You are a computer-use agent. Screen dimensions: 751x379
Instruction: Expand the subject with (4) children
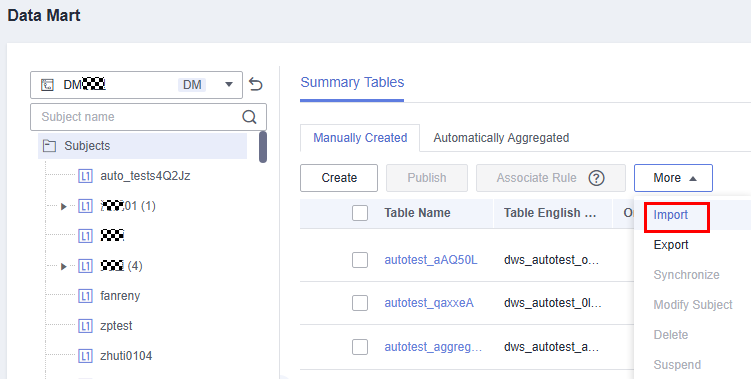pos(64,266)
